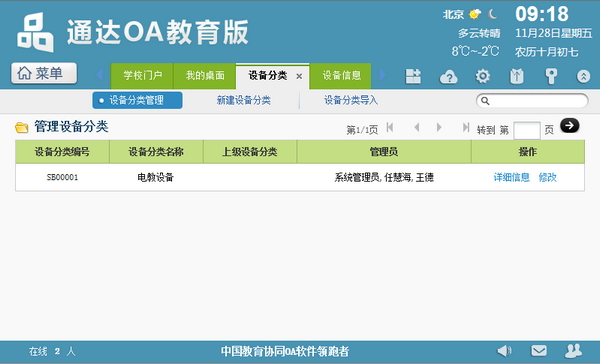Click the moon weather icon

point(493,14)
